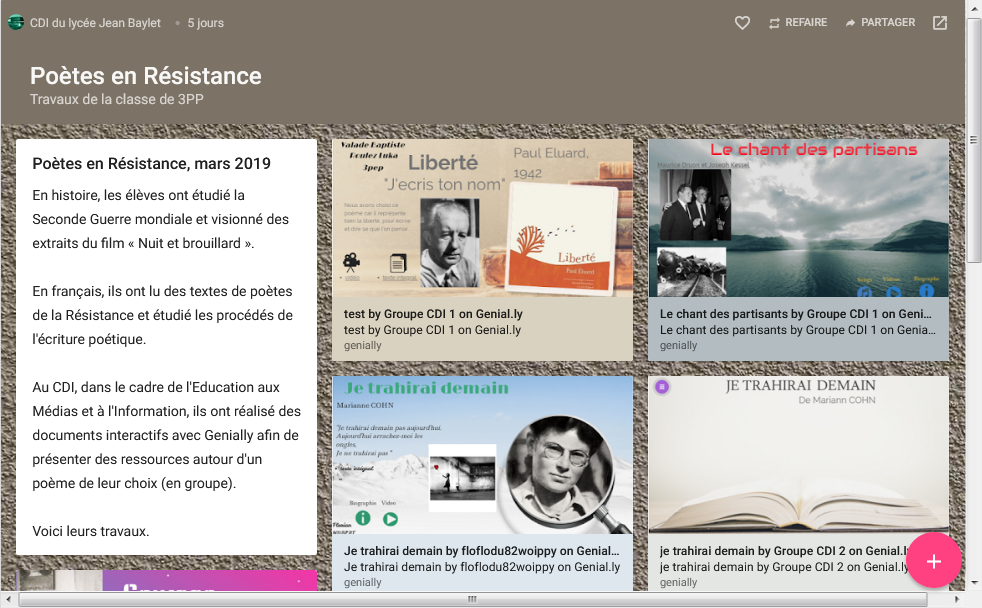
Task: Open Le chant des partisans thumbnail
Action: click(x=798, y=218)
